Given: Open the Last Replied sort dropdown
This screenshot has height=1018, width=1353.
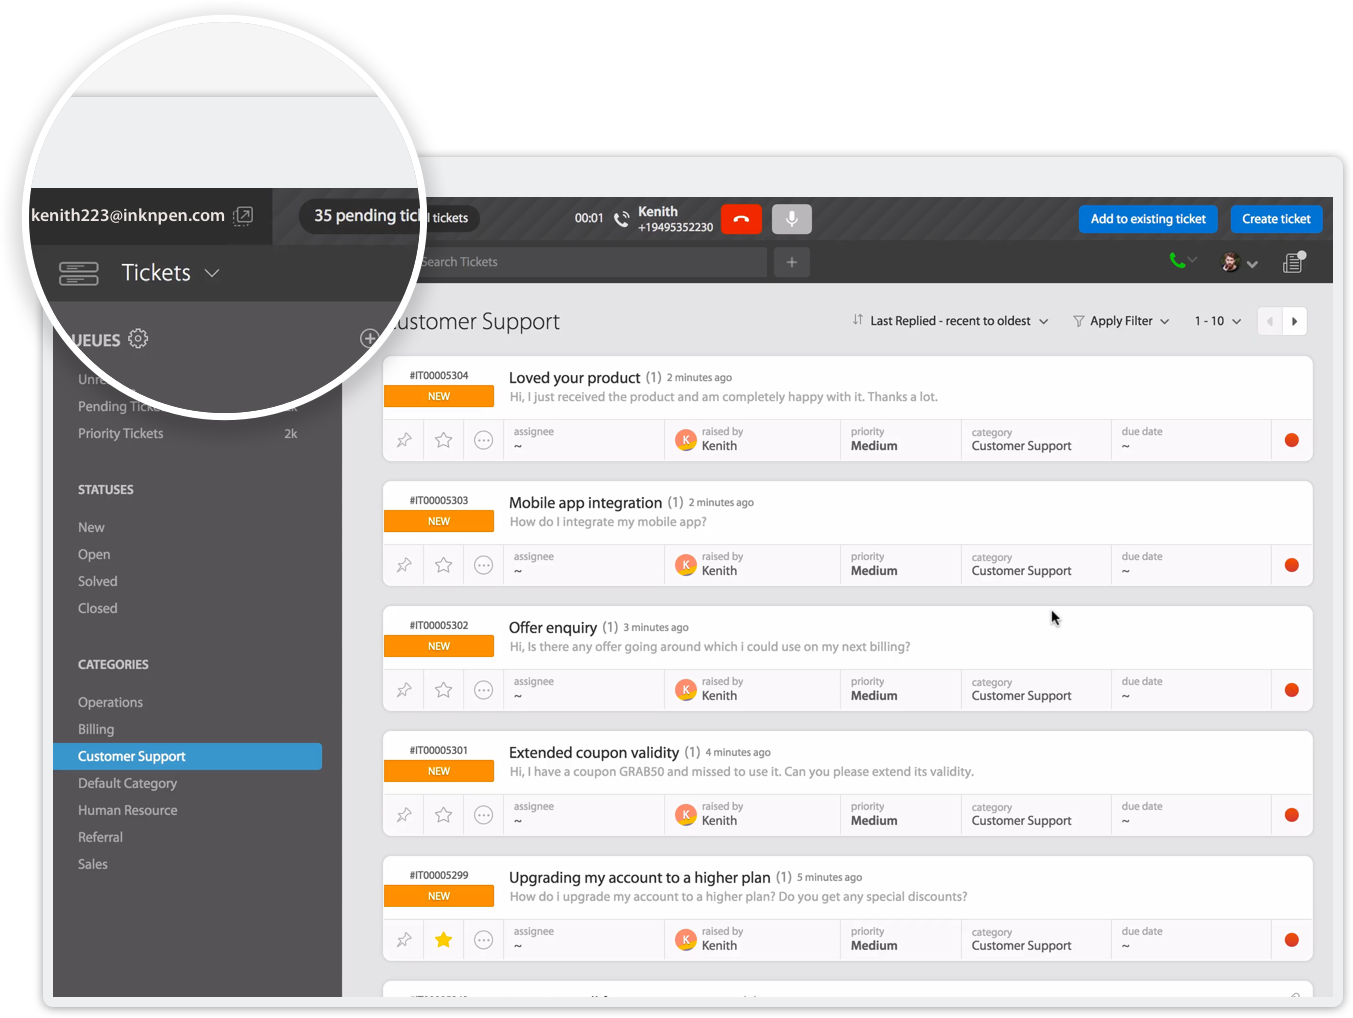Looking at the screenshot, I should [950, 321].
